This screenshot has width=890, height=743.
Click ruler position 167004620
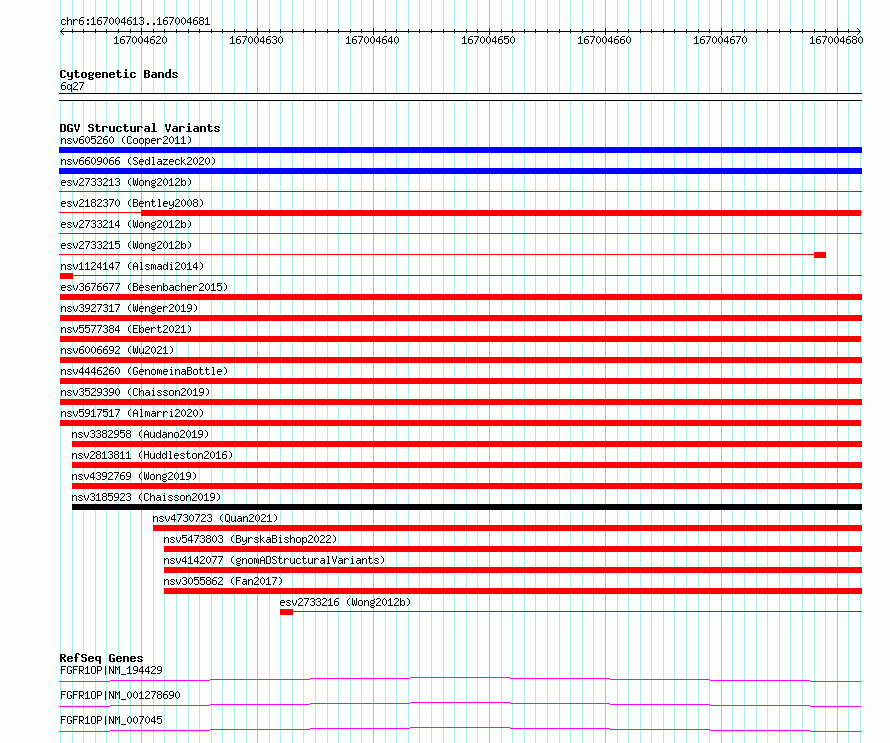pyautogui.click(x=140, y=40)
